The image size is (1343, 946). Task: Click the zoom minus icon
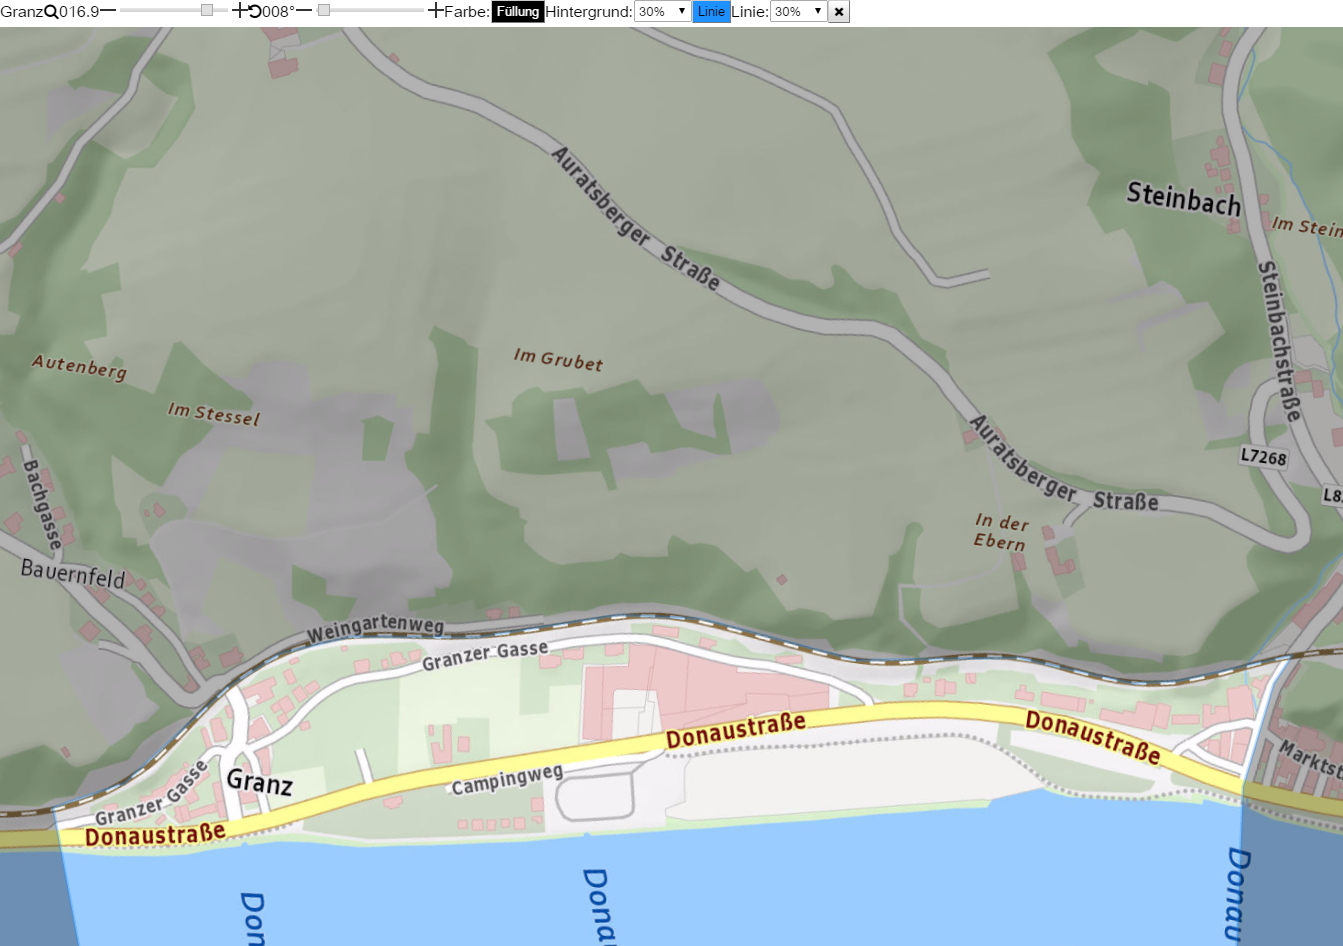[x=108, y=11]
